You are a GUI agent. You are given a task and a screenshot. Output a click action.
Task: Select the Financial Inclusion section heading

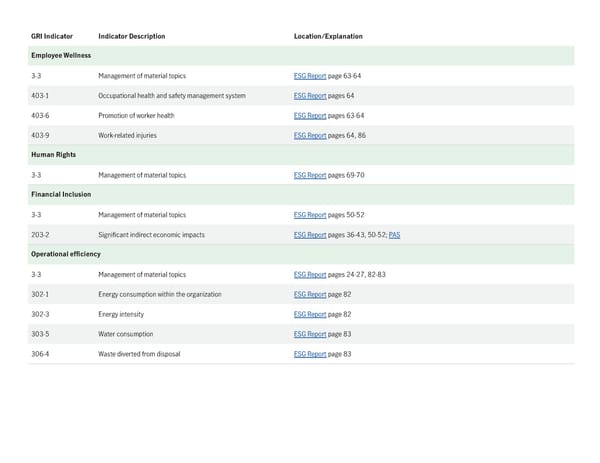(61, 195)
